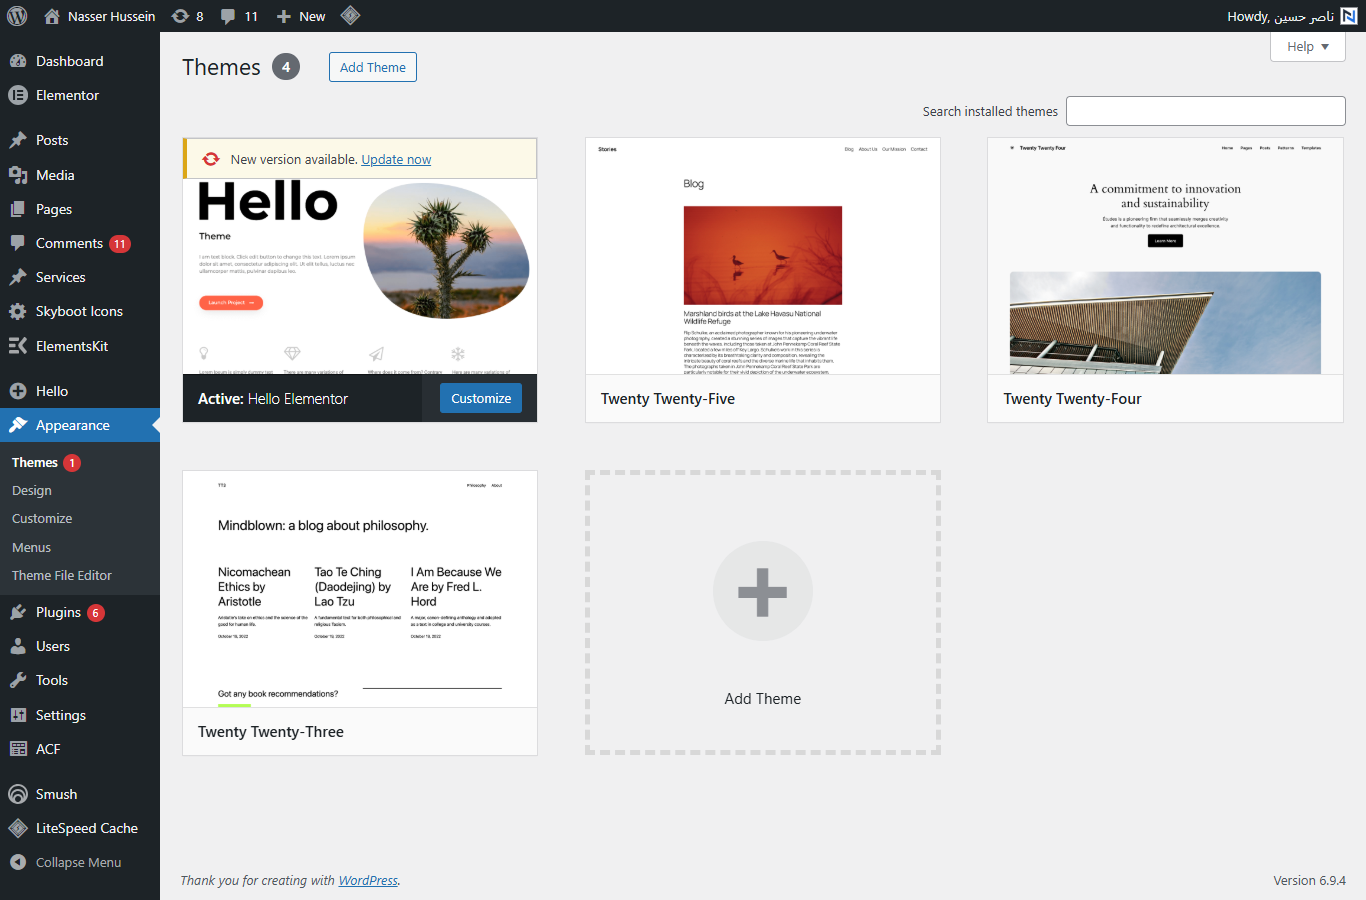Click the Themes heading text
This screenshot has width=1366, height=900.
221,67
